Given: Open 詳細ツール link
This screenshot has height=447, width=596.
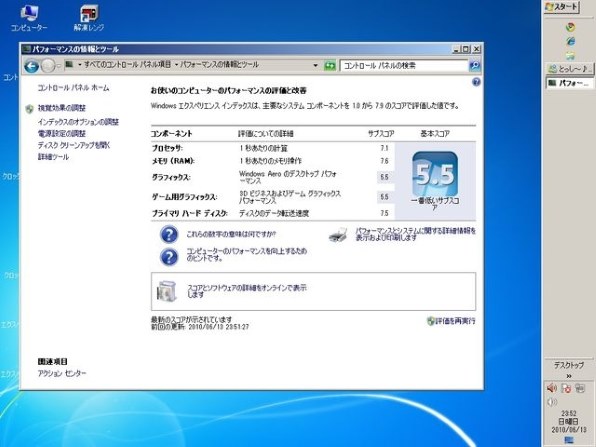Looking at the screenshot, I should click(53, 157).
